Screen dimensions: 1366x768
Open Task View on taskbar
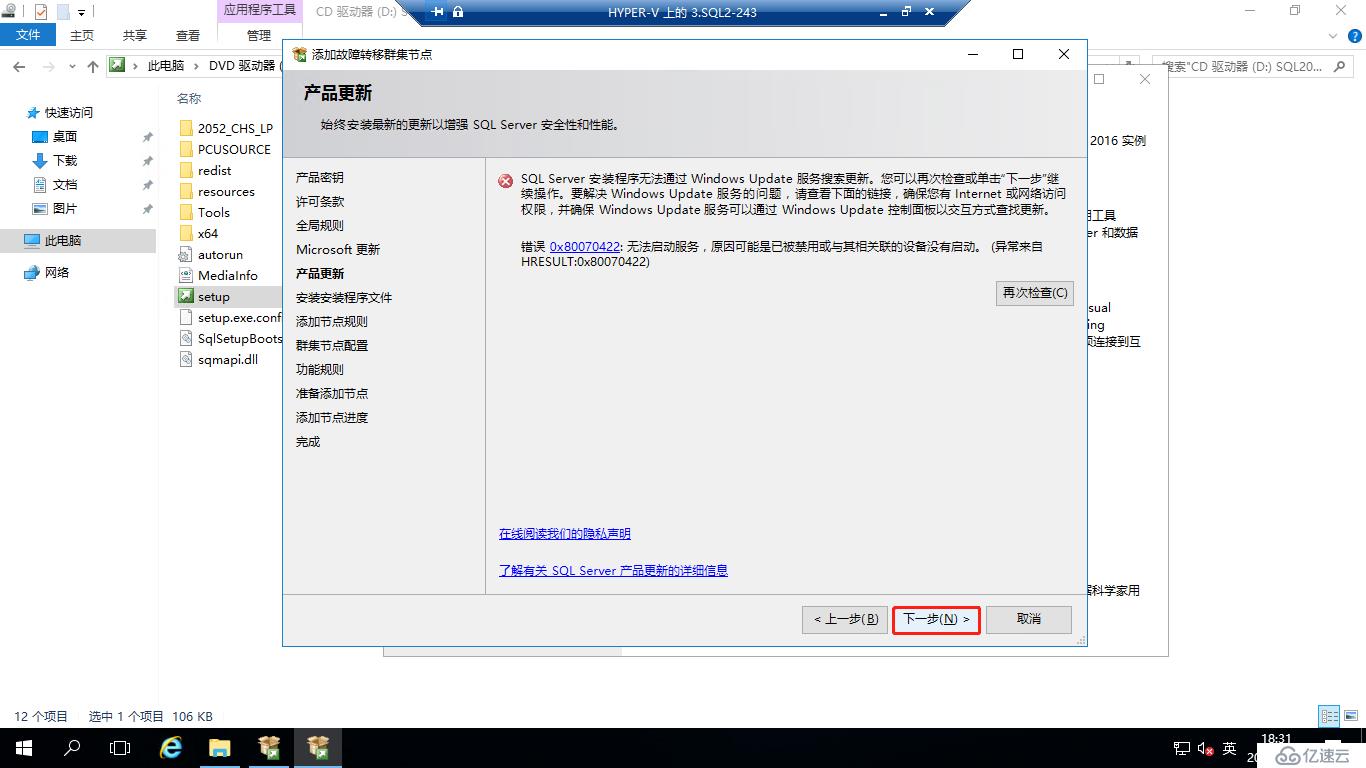coord(120,748)
